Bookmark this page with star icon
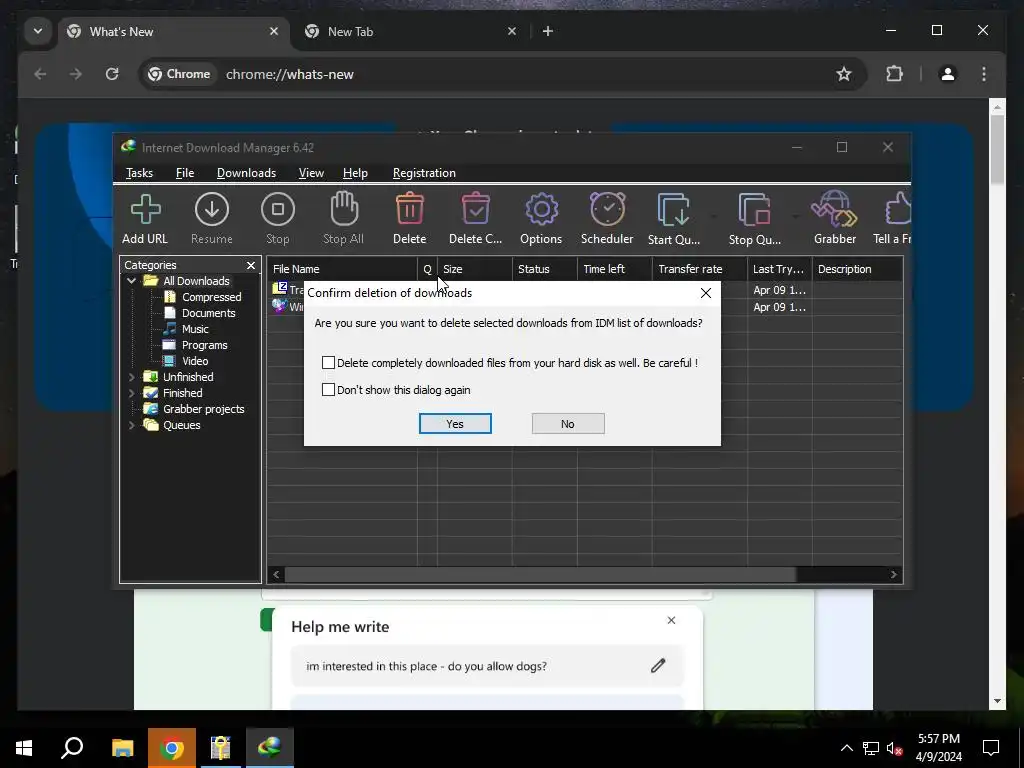 tap(844, 74)
